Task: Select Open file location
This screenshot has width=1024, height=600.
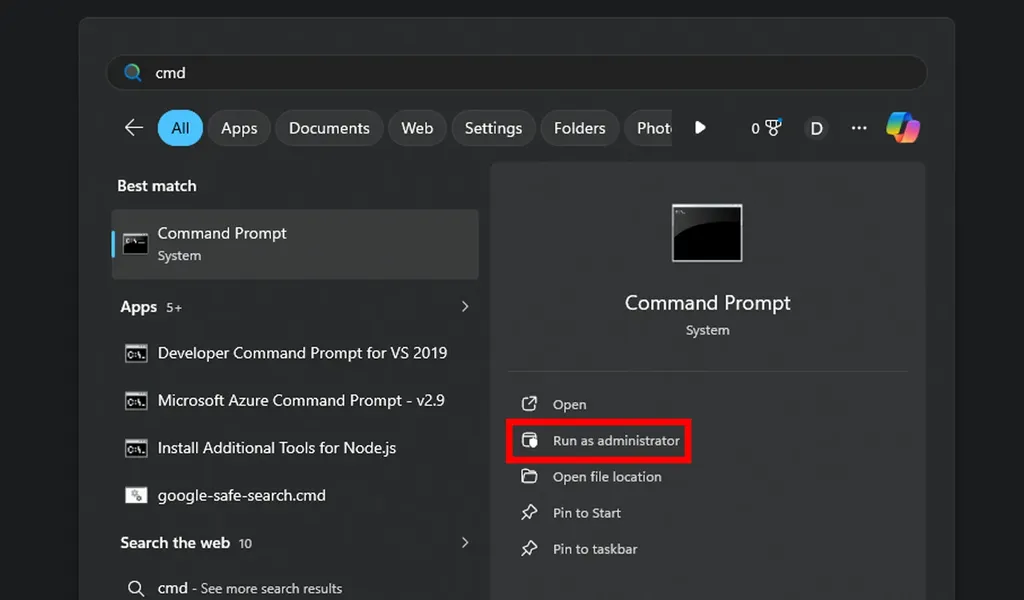Action: 606,477
